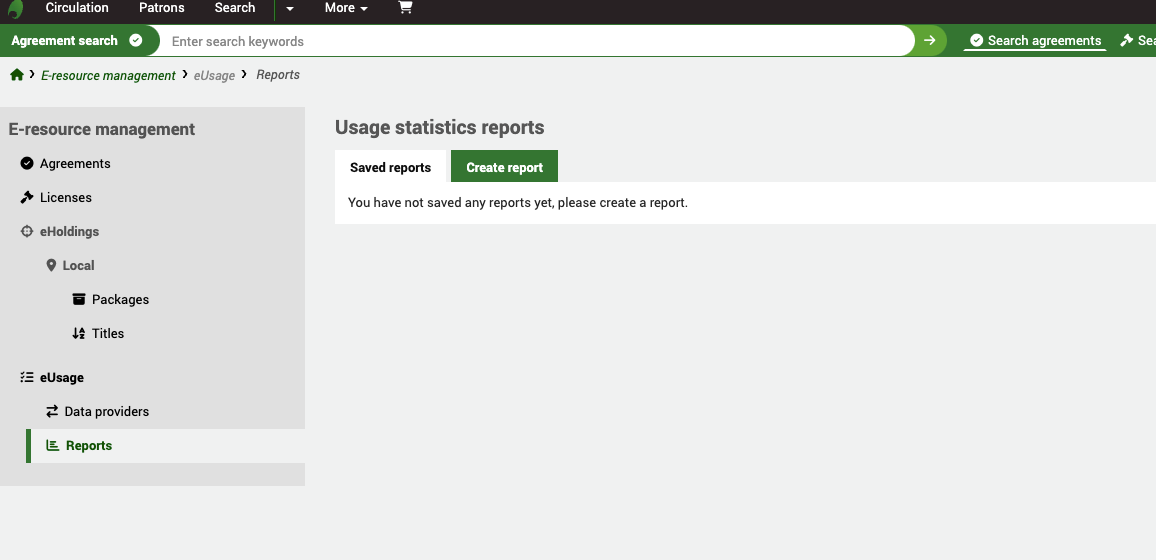The image size is (1156, 560).
Task: Go to the Patrons menu item
Action: (x=161, y=8)
